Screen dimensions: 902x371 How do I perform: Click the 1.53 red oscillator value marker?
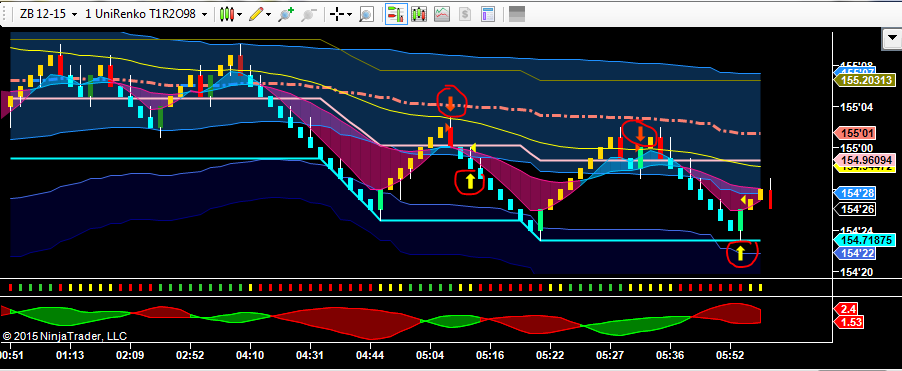tap(849, 322)
